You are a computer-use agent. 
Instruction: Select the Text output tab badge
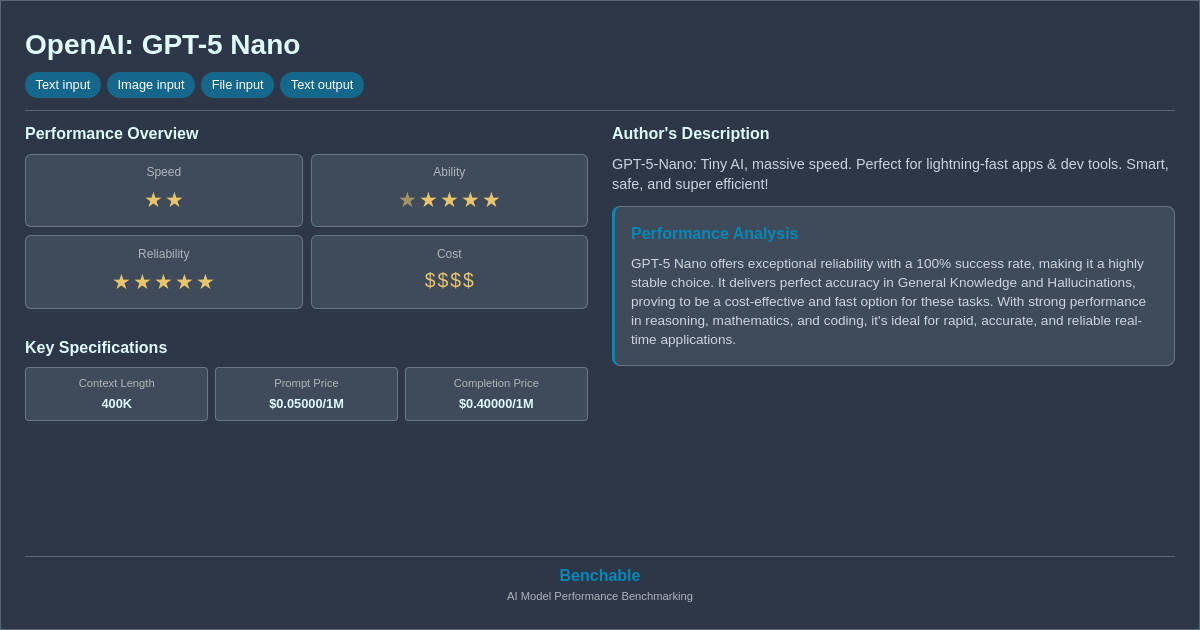coord(322,85)
